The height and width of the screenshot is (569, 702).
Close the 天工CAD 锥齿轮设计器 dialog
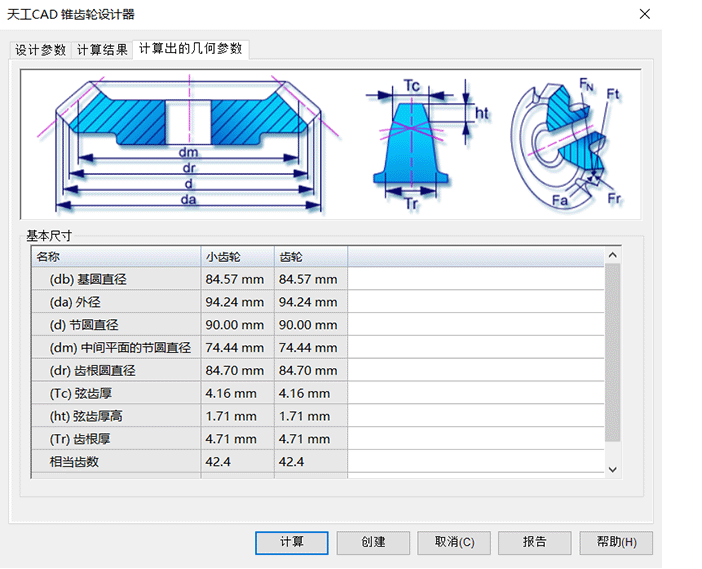click(645, 14)
